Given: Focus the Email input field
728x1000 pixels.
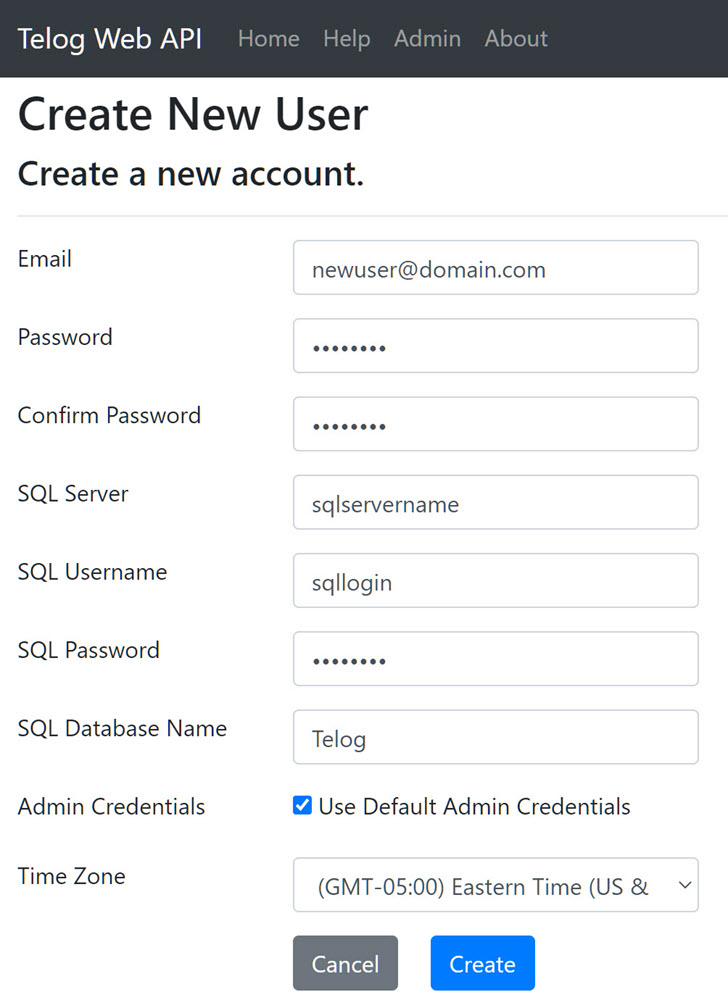Looking at the screenshot, I should [x=495, y=268].
